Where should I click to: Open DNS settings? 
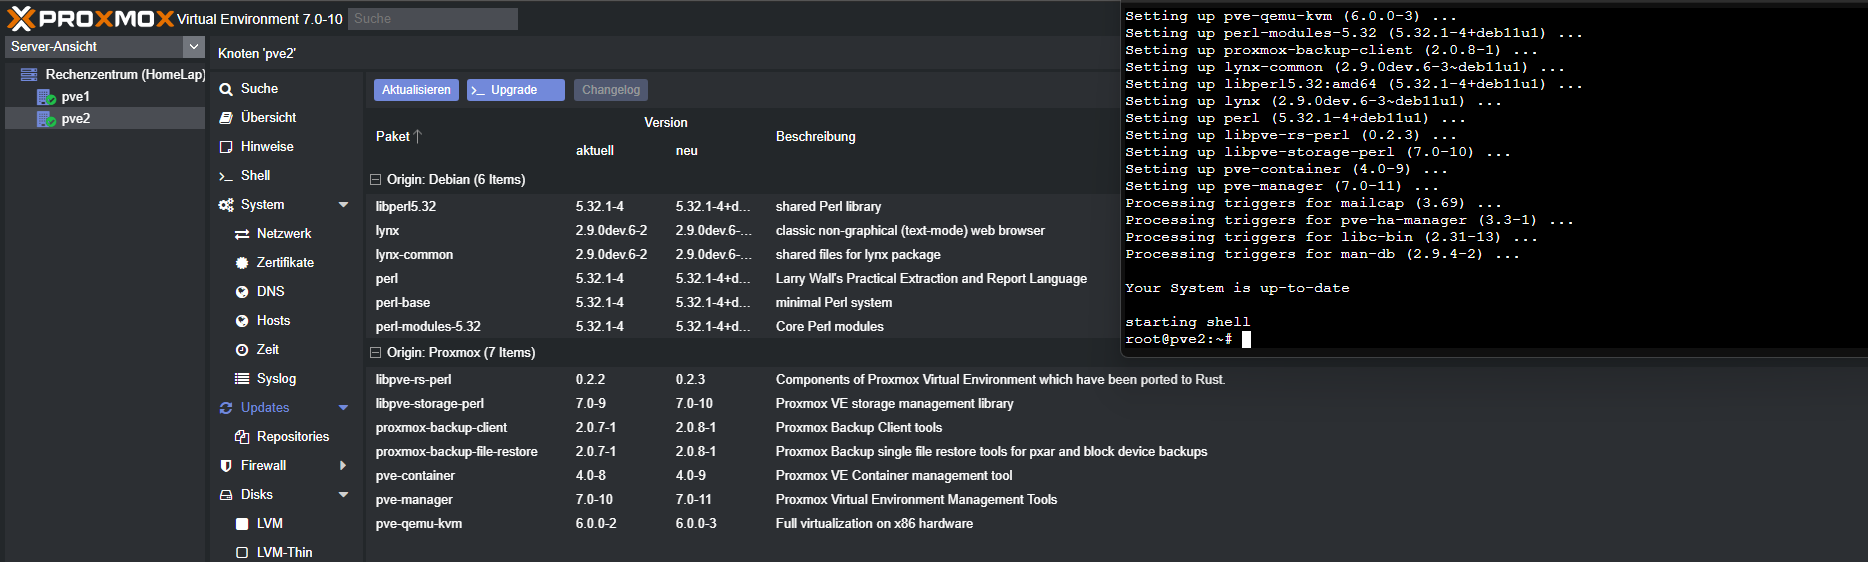tap(270, 291)
